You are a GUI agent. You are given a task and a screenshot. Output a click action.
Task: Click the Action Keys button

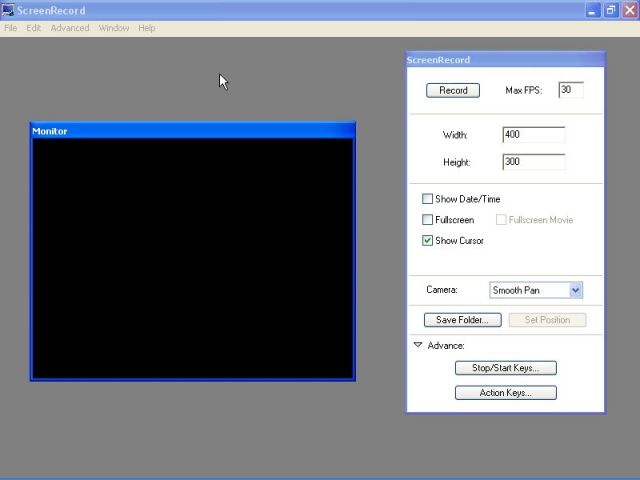506,393
